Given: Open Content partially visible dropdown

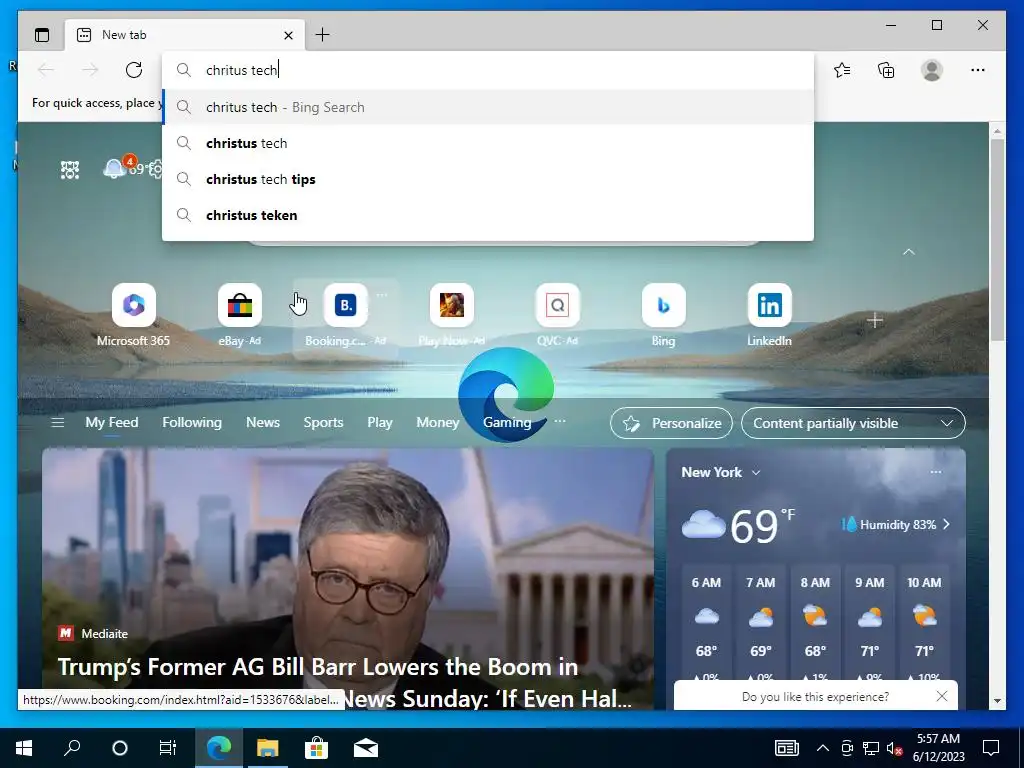Looking at the screenshot, I should (853, 423).
